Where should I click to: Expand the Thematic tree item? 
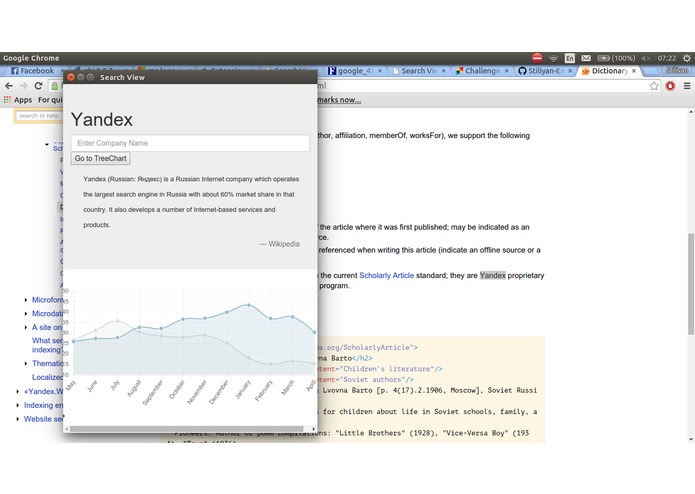26,364
